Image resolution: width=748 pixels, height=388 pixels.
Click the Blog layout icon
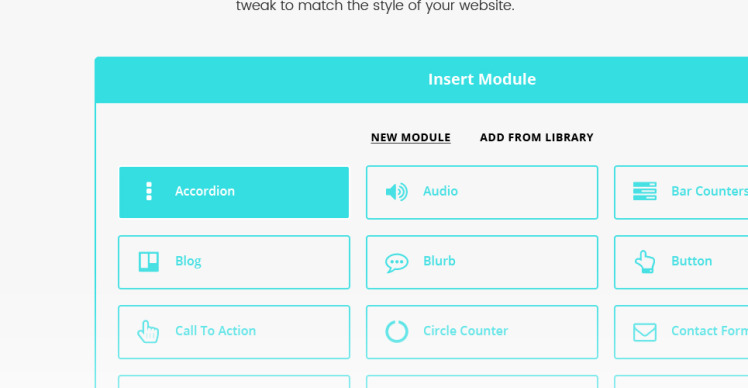pos(149,262)
